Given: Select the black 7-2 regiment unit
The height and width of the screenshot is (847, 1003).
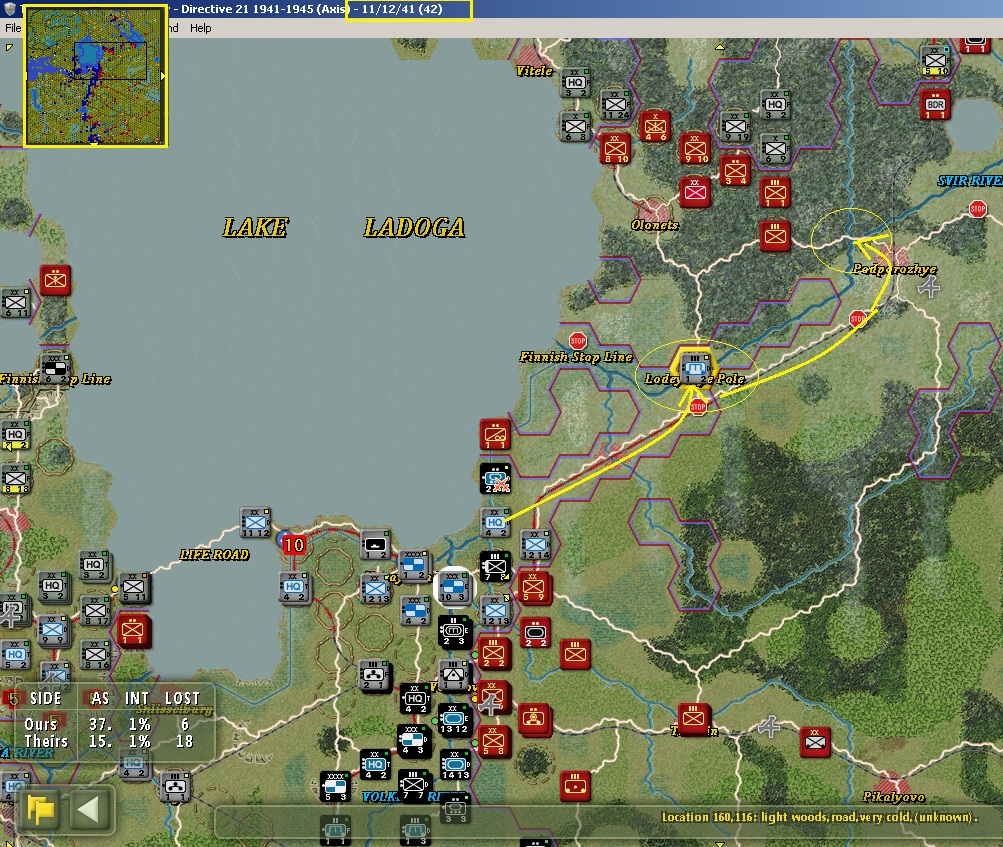Looking at the screenshot, I should pyautogui.click(x=495, y=567).
